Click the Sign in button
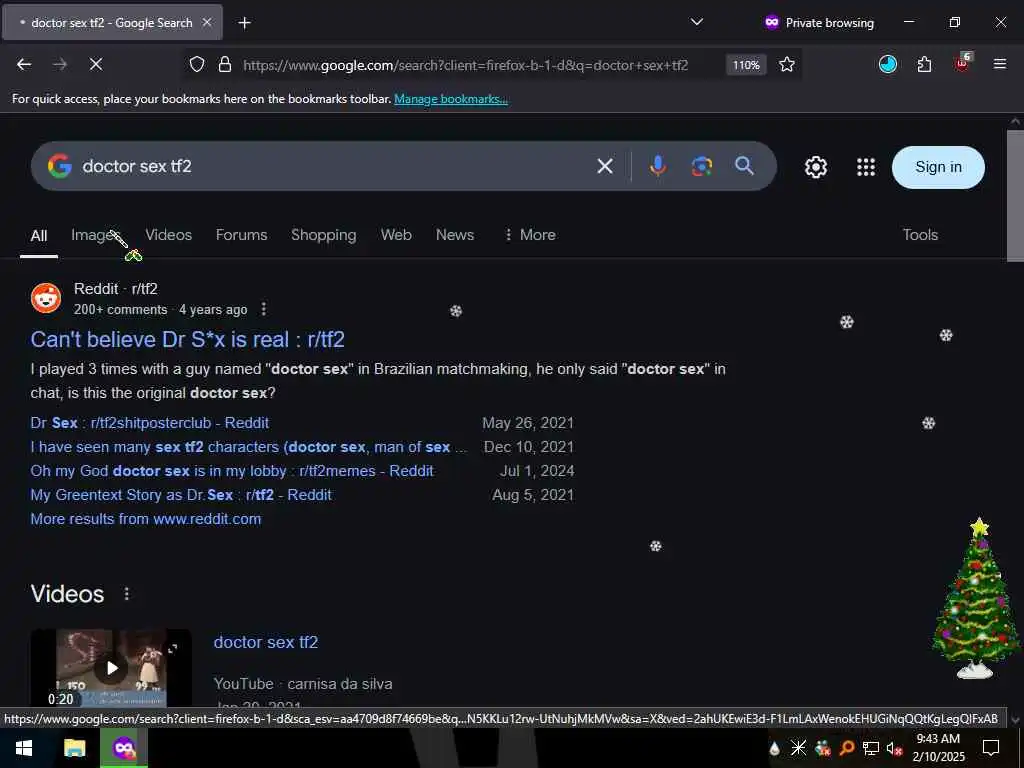This screenshot has width=1024, height=768. 938,167
